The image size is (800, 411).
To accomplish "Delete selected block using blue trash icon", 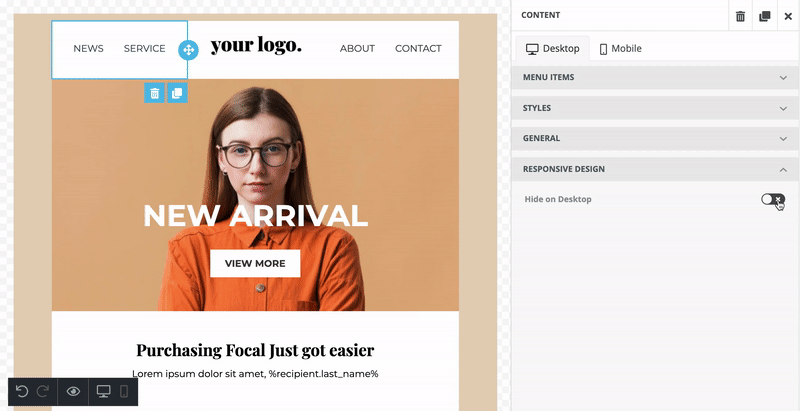I will tap(154, 93).
